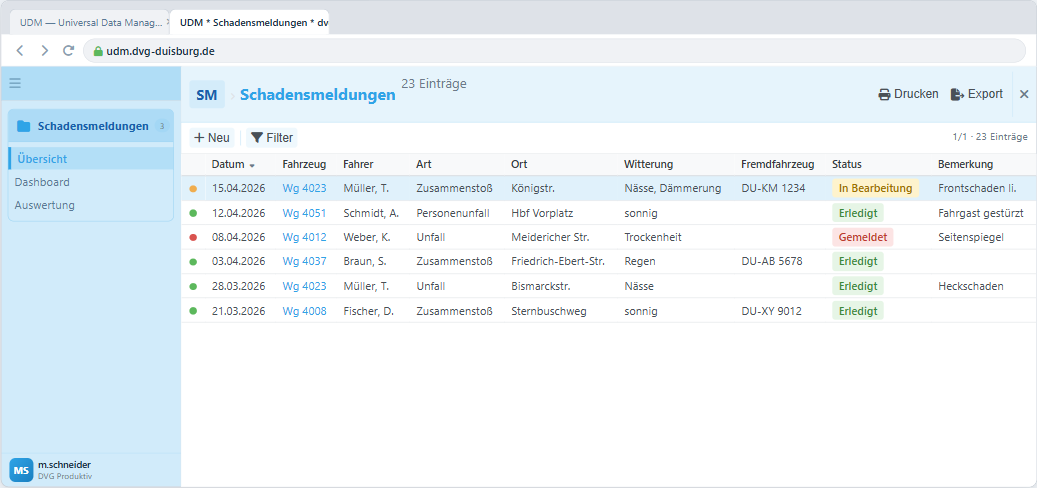Click the Schadensmeldungen folder icon

(24, 126)
